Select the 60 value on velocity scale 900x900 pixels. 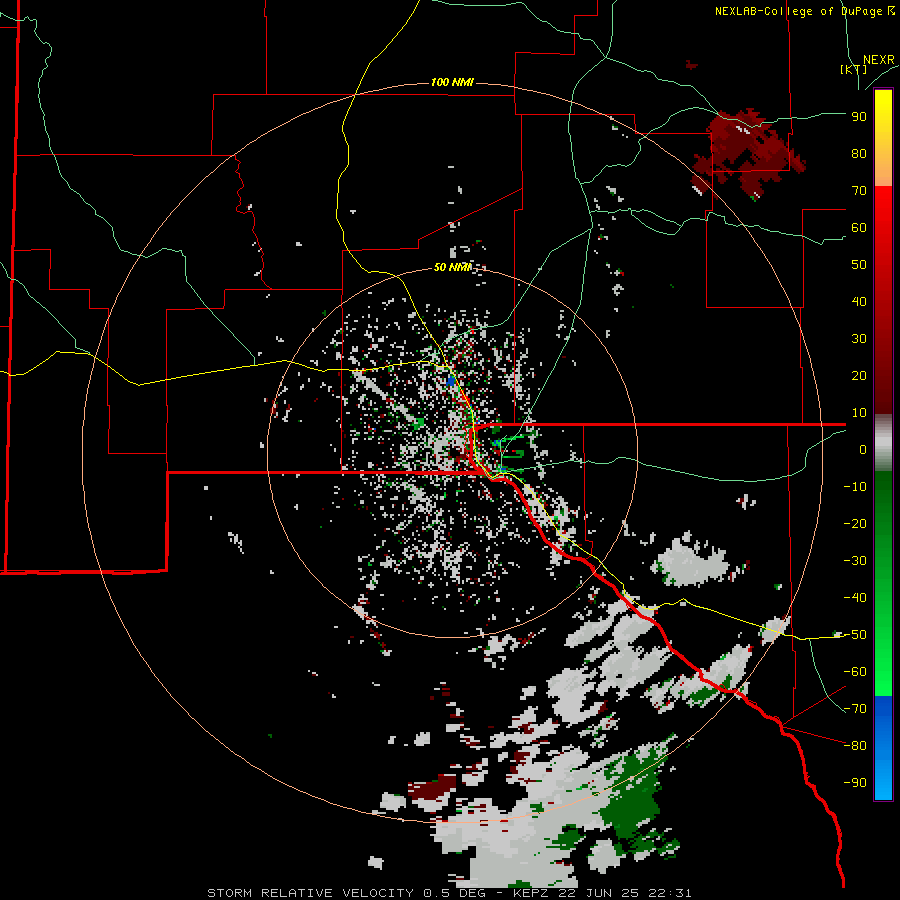point(859,227)
